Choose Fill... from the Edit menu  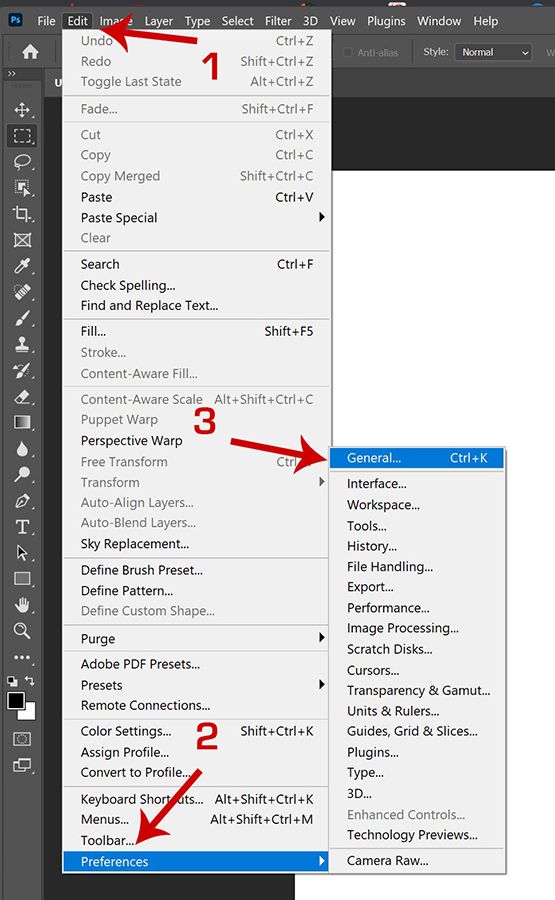196,331
